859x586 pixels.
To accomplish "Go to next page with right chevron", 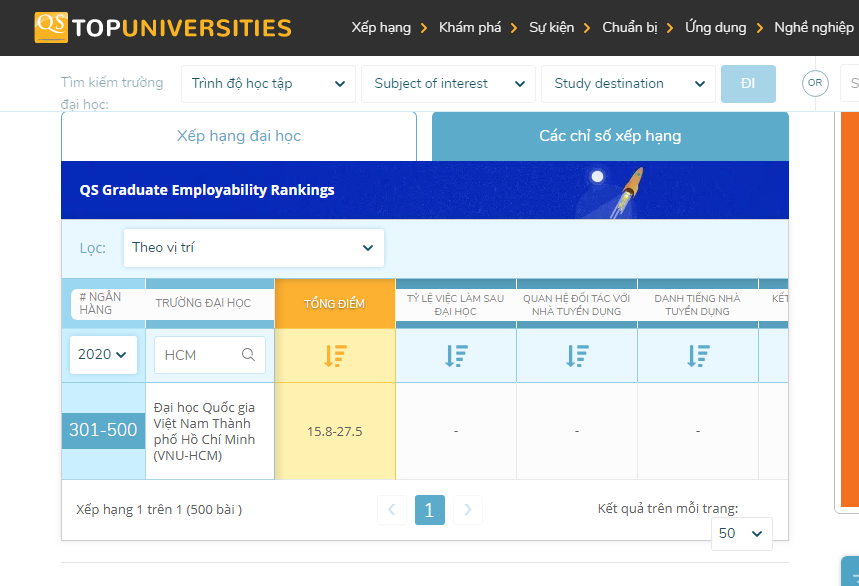I will [x=467, y=509].
